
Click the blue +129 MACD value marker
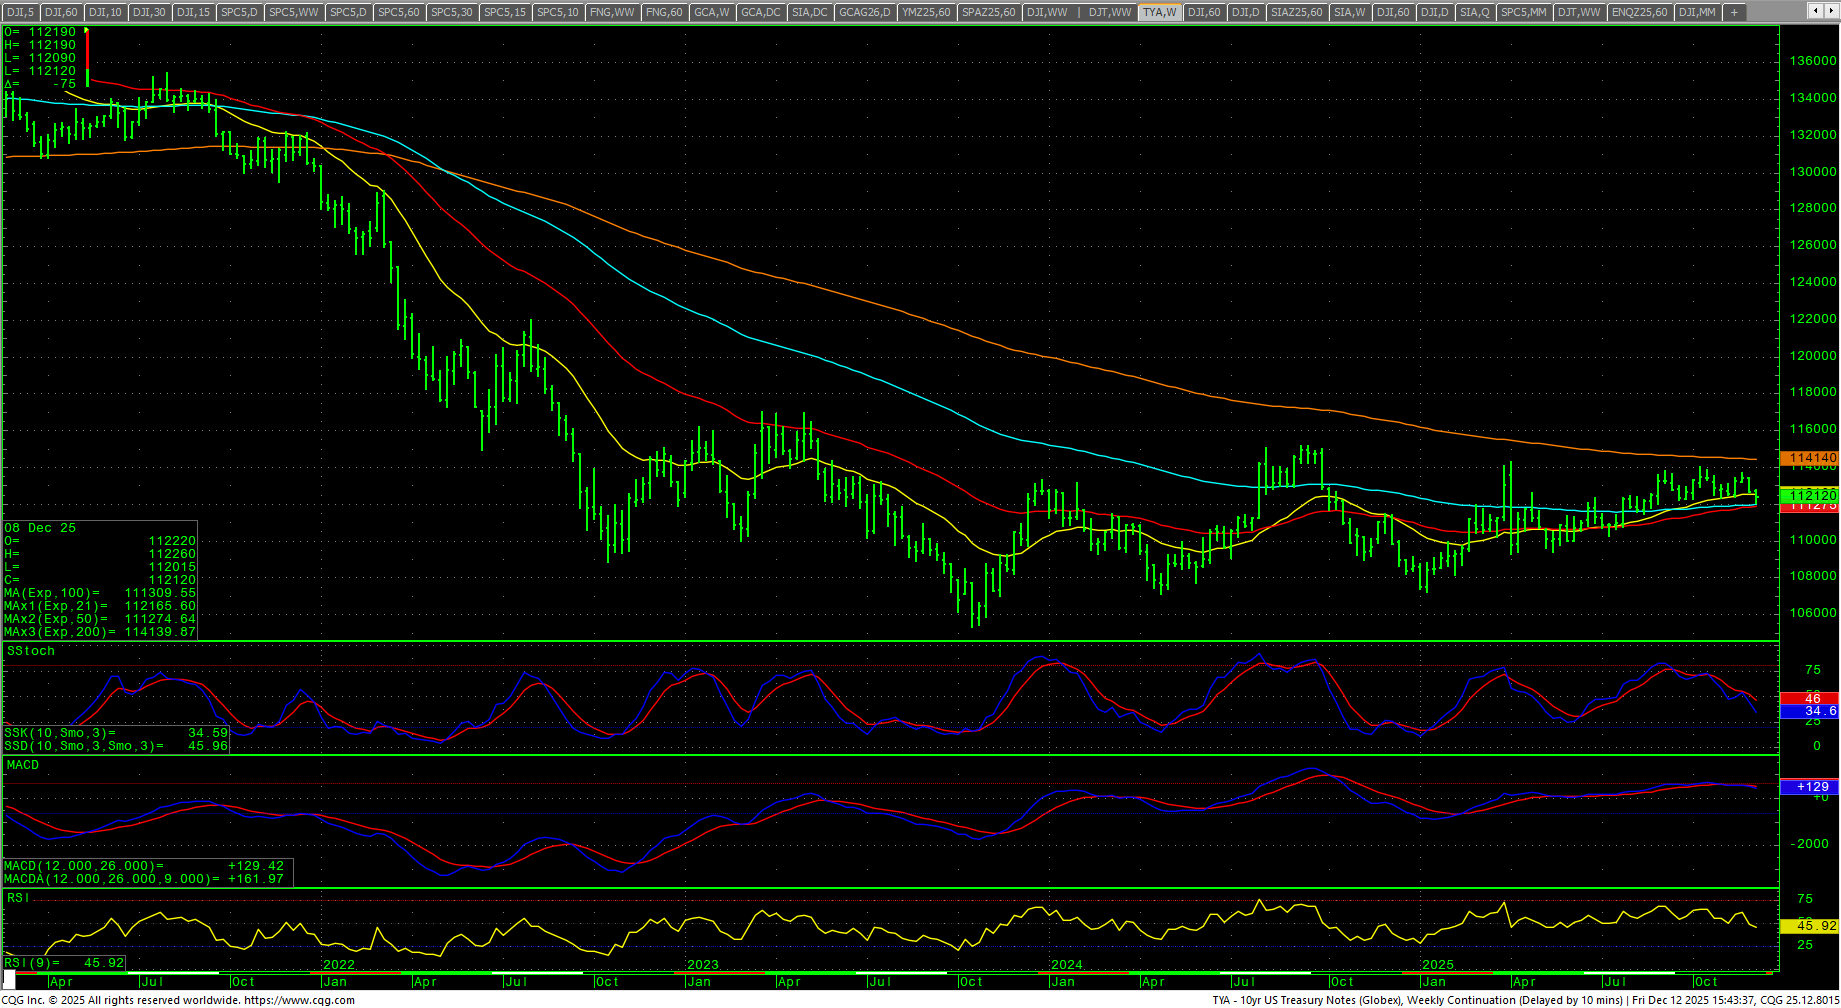[x=1811, y=787]
